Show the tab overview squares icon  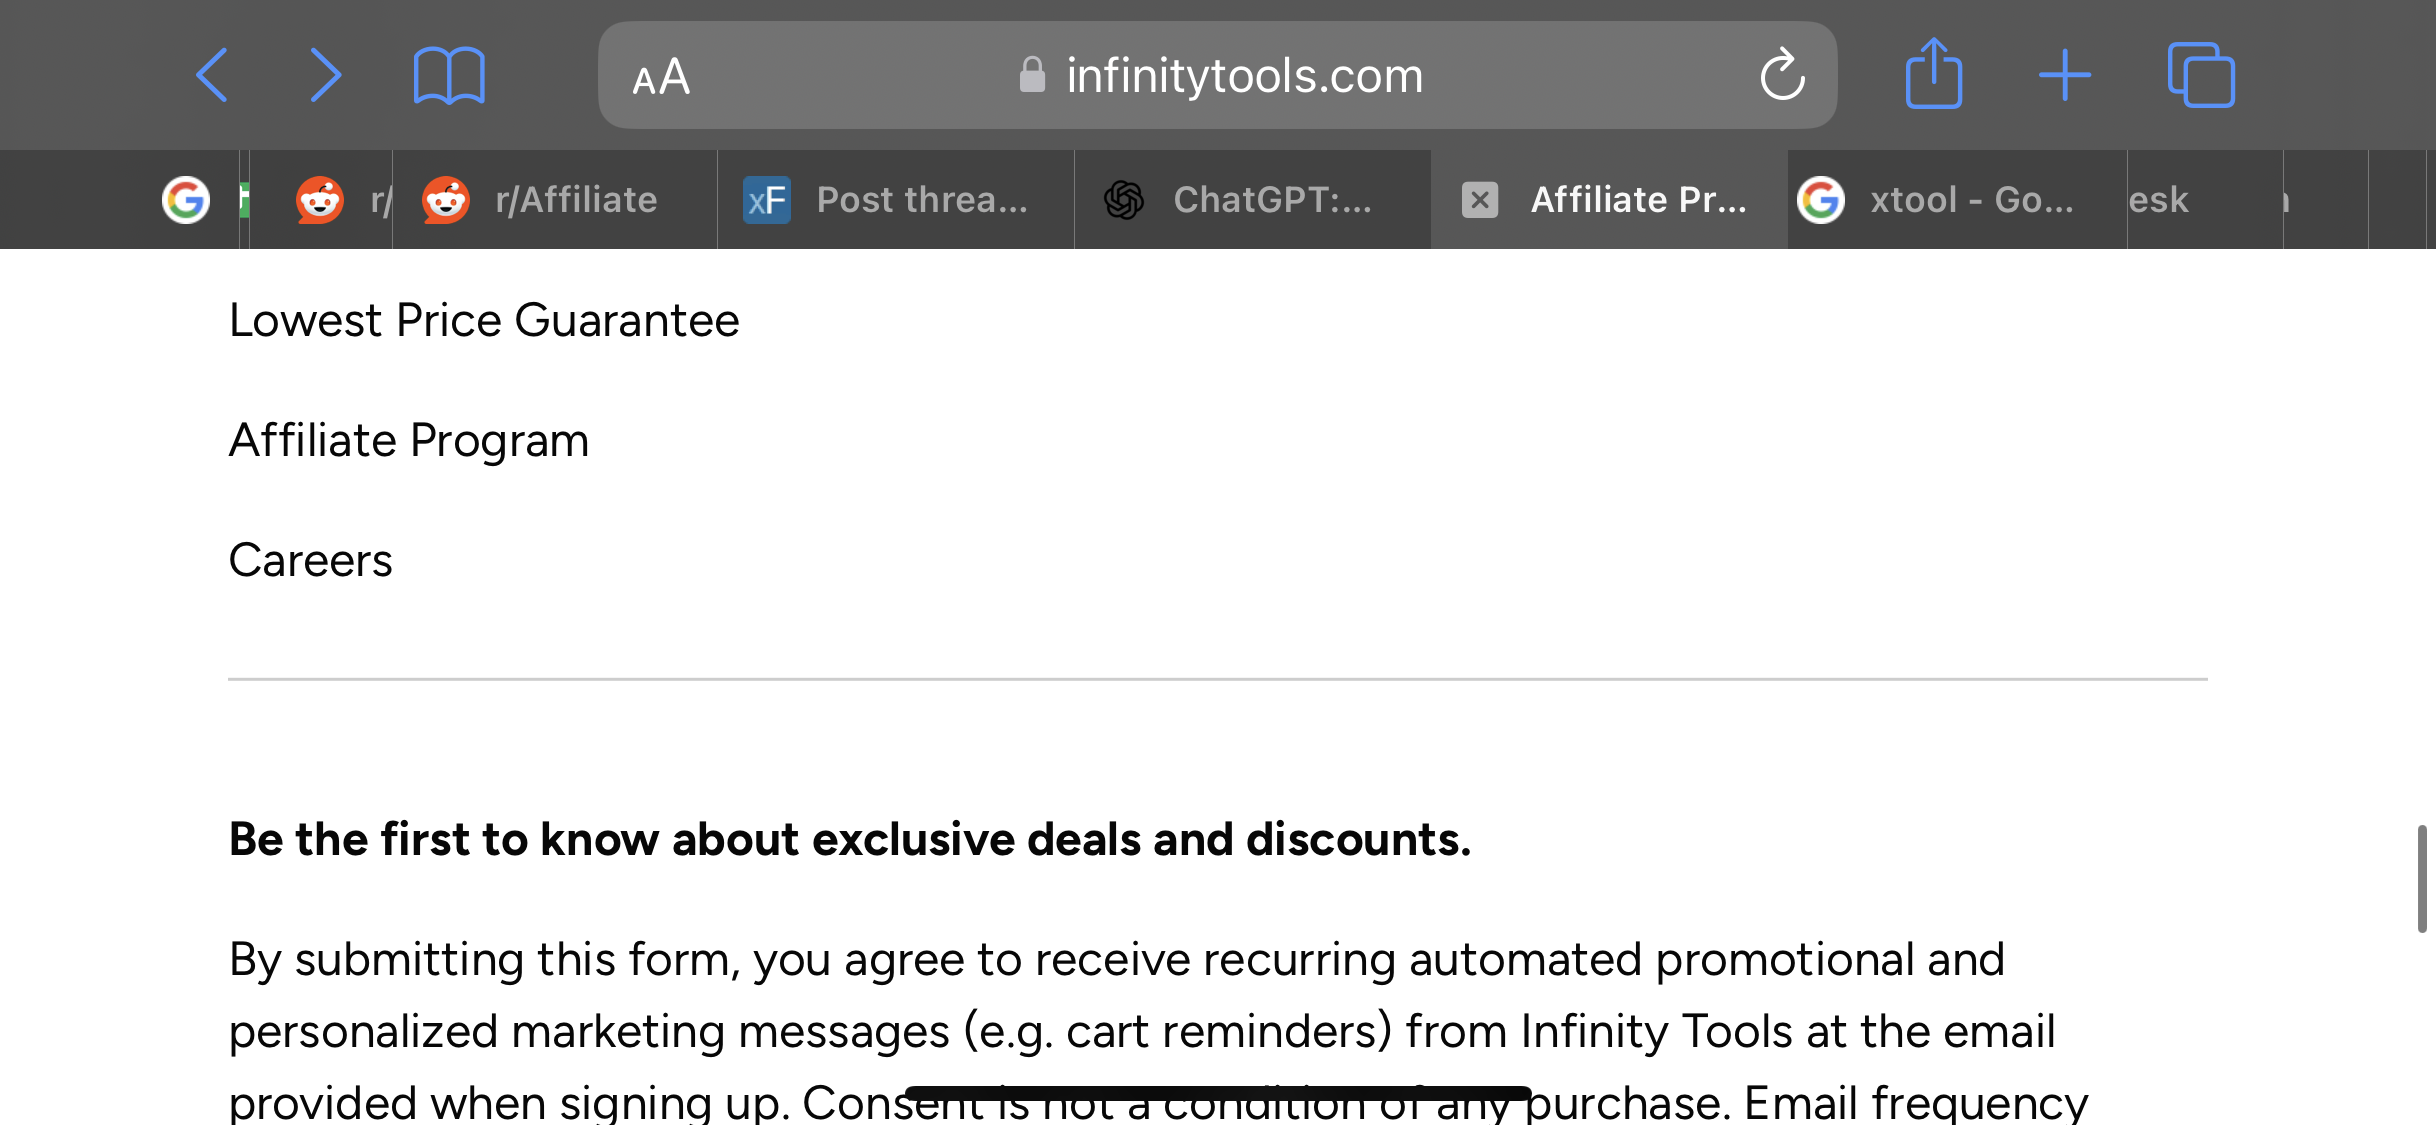[2201, 74]
